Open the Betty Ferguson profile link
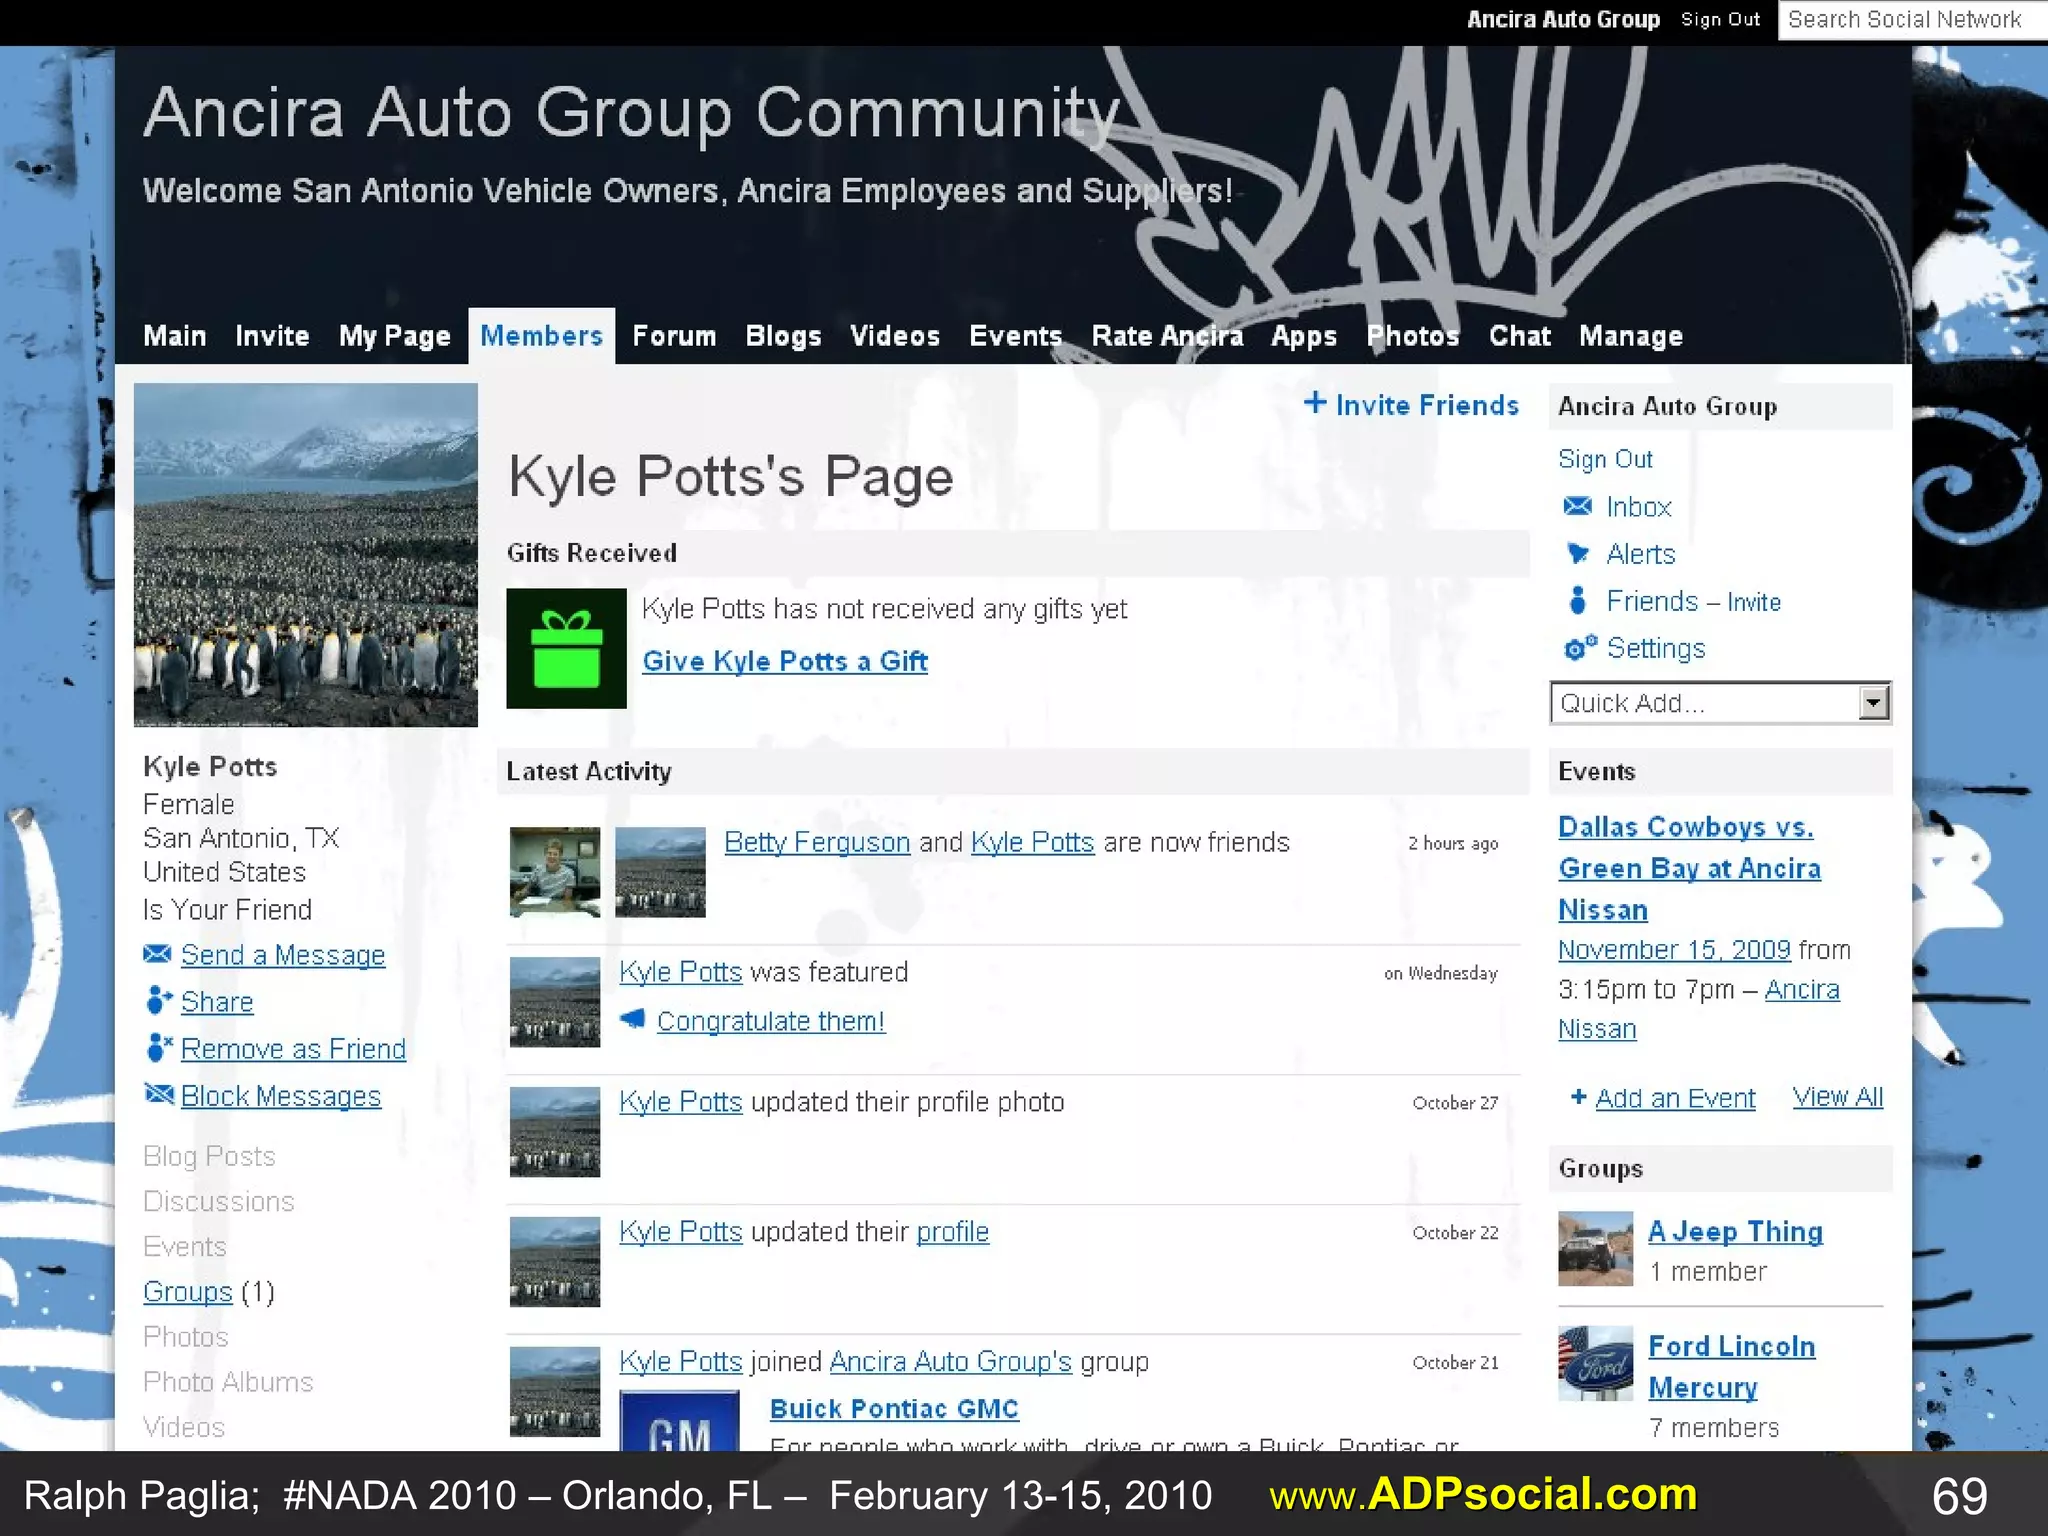2048x1536 pixels. [816, 842]
